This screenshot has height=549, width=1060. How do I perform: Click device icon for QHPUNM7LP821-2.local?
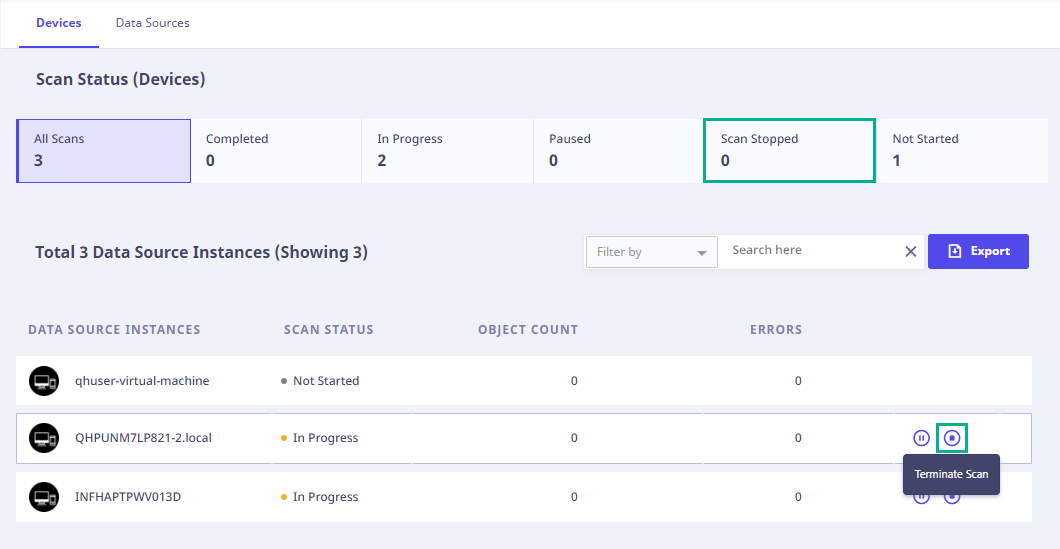44,438
